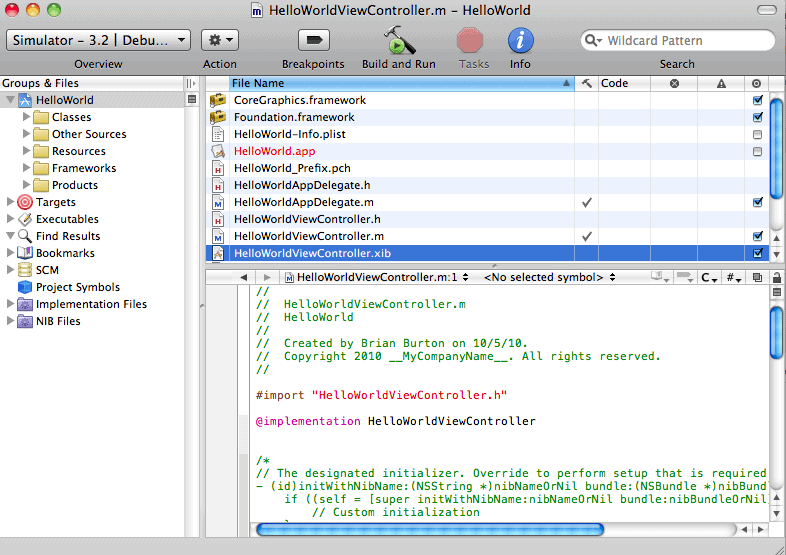This screenshot has height=555, width=786.
Task: Click the HelloWorld.app application icon
Action: [218, 151]
